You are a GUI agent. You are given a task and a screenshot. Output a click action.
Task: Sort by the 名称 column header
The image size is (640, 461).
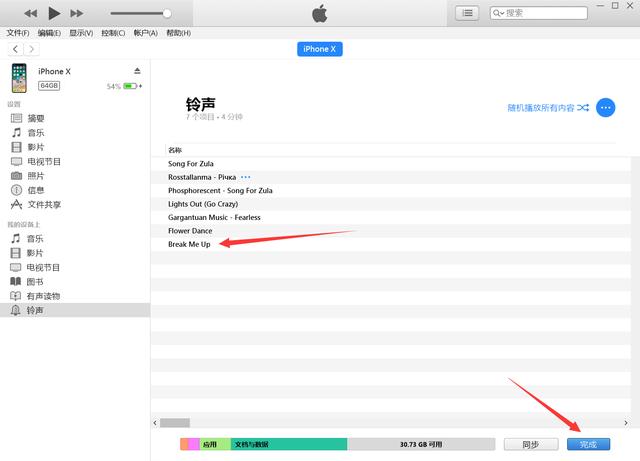tap(175, 150)
